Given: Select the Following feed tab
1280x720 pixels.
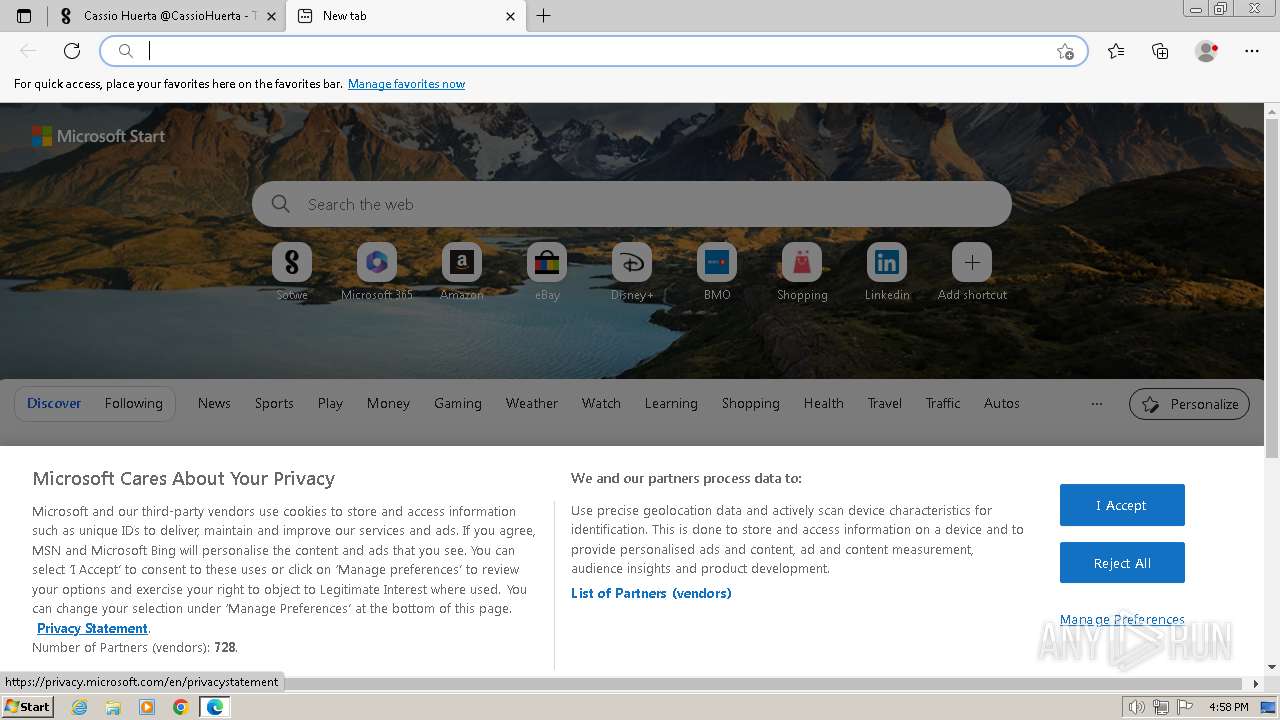Looking at the screenshot, I should pyautogui.click(x=133, y=403).
